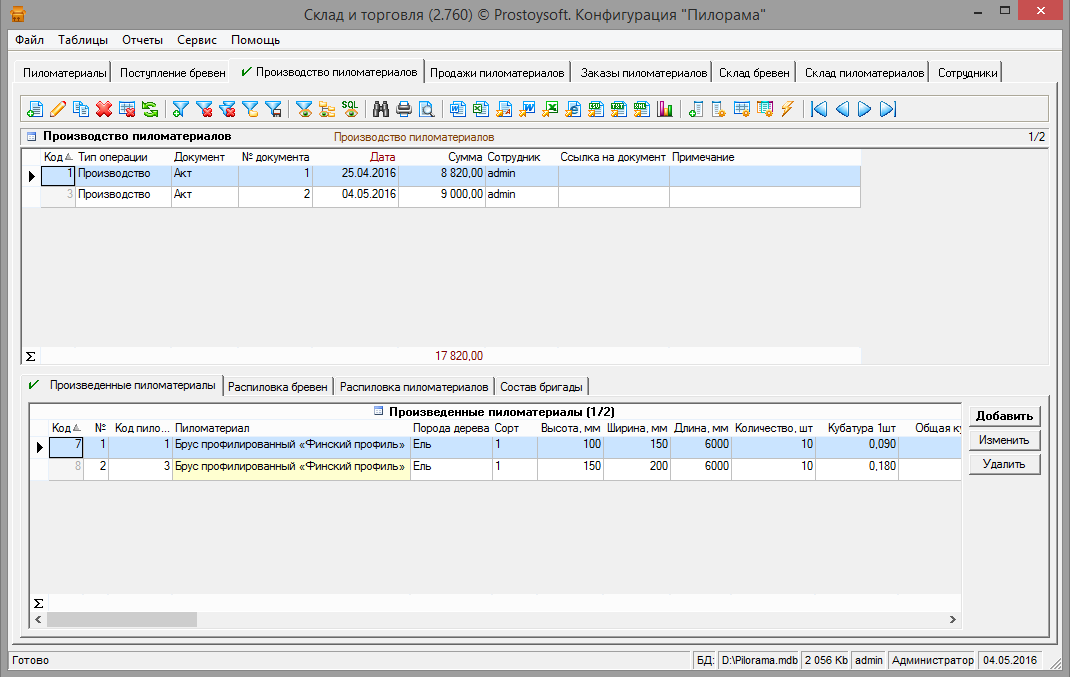This screenshot has height=677, width=1070.
Task: Click the bar chart diagram icon
Action: [665, 109]
